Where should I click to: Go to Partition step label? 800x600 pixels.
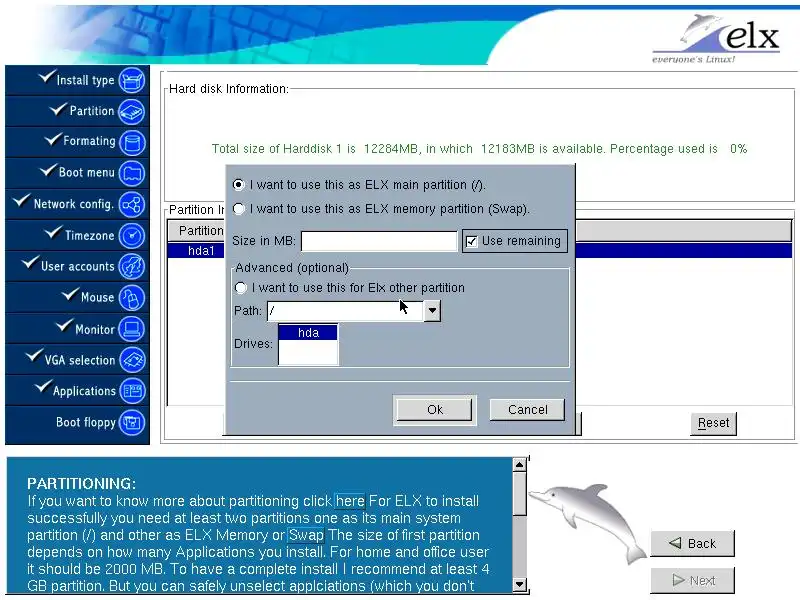point(92,111)
